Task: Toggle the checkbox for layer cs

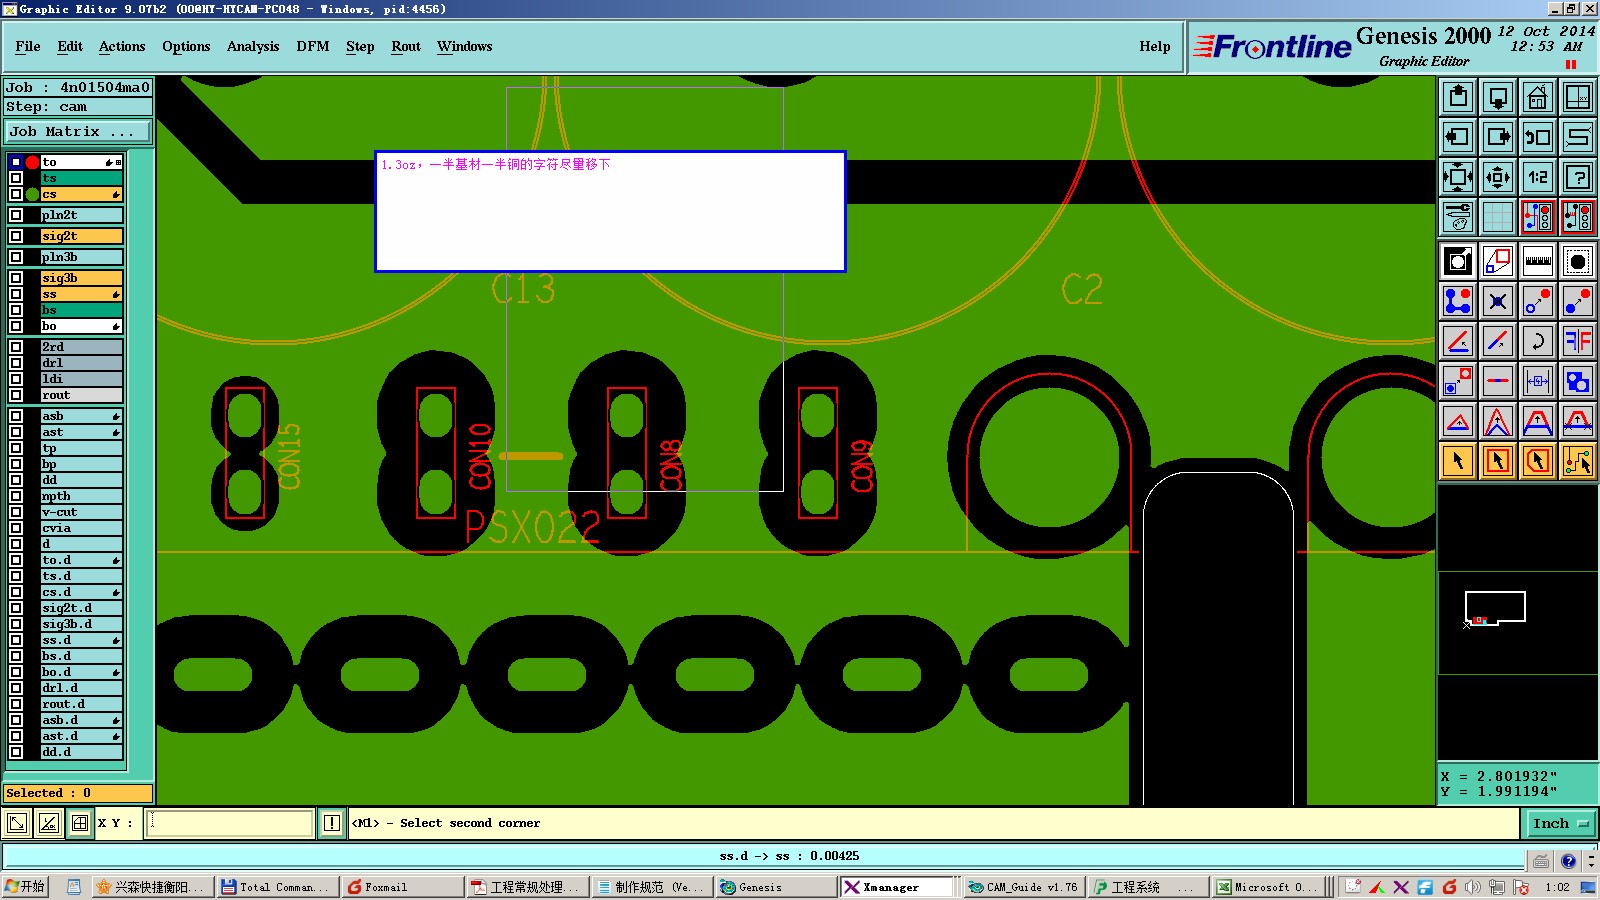Action: pyautogui.click(x=16, y=194)
